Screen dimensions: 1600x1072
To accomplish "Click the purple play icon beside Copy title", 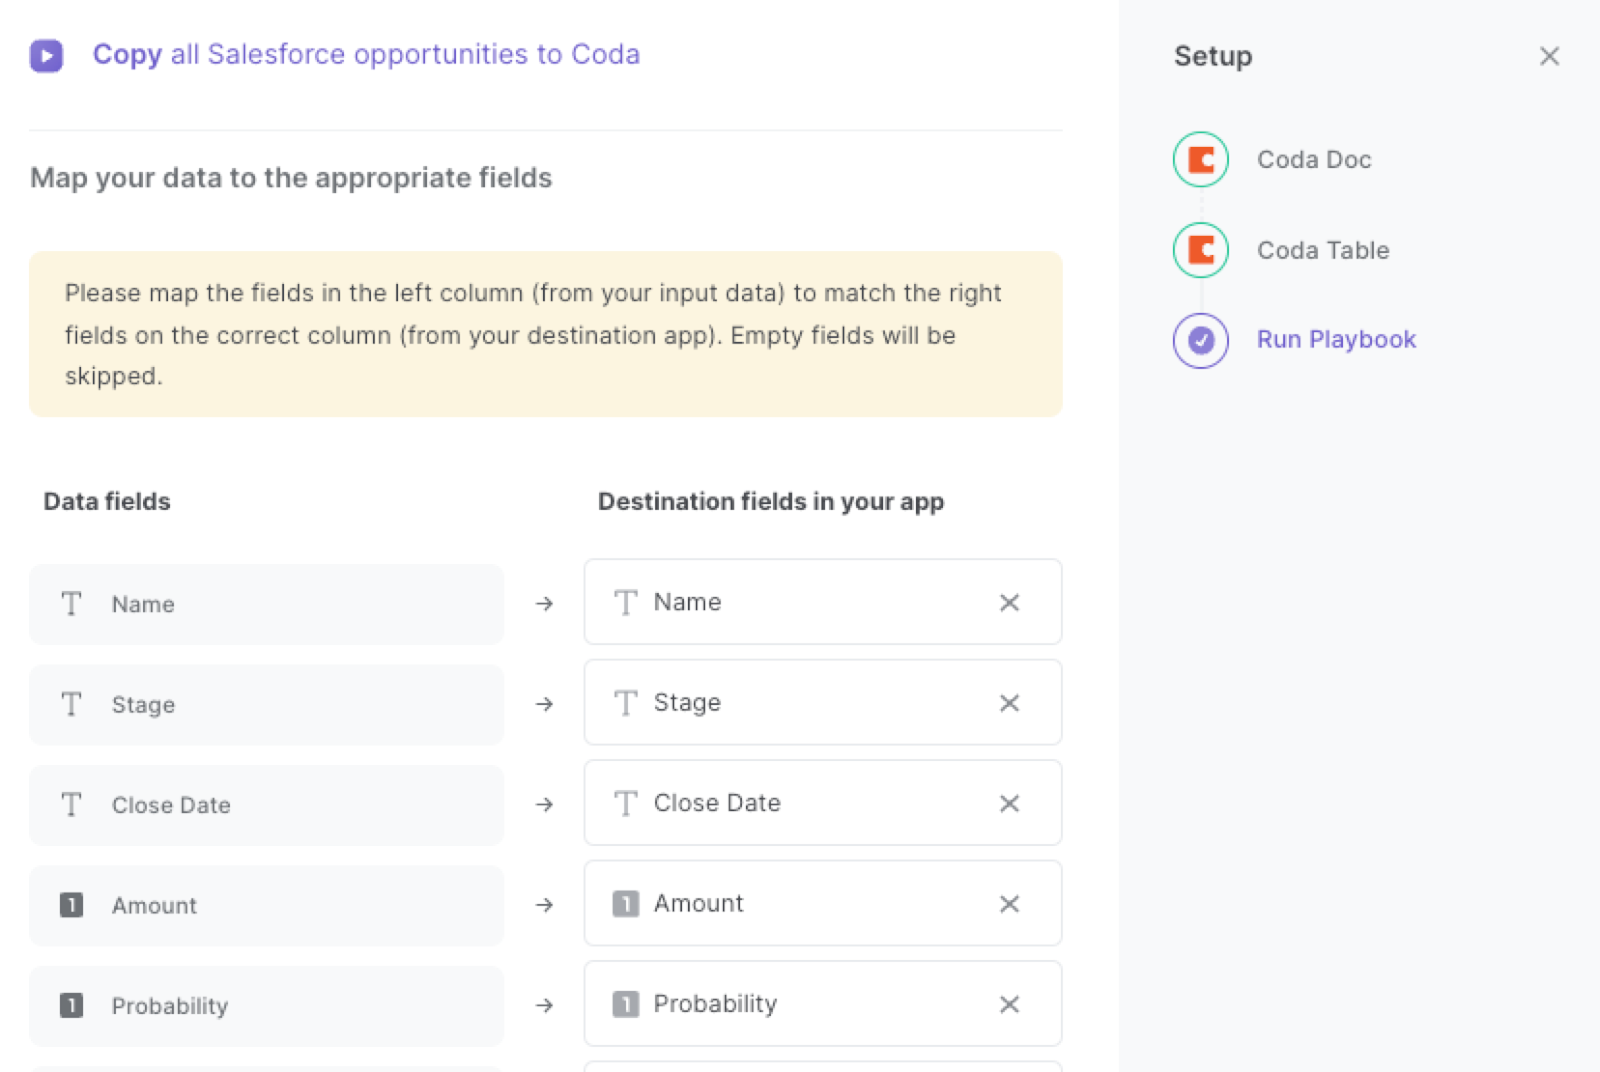I will [x=46, y=55].
